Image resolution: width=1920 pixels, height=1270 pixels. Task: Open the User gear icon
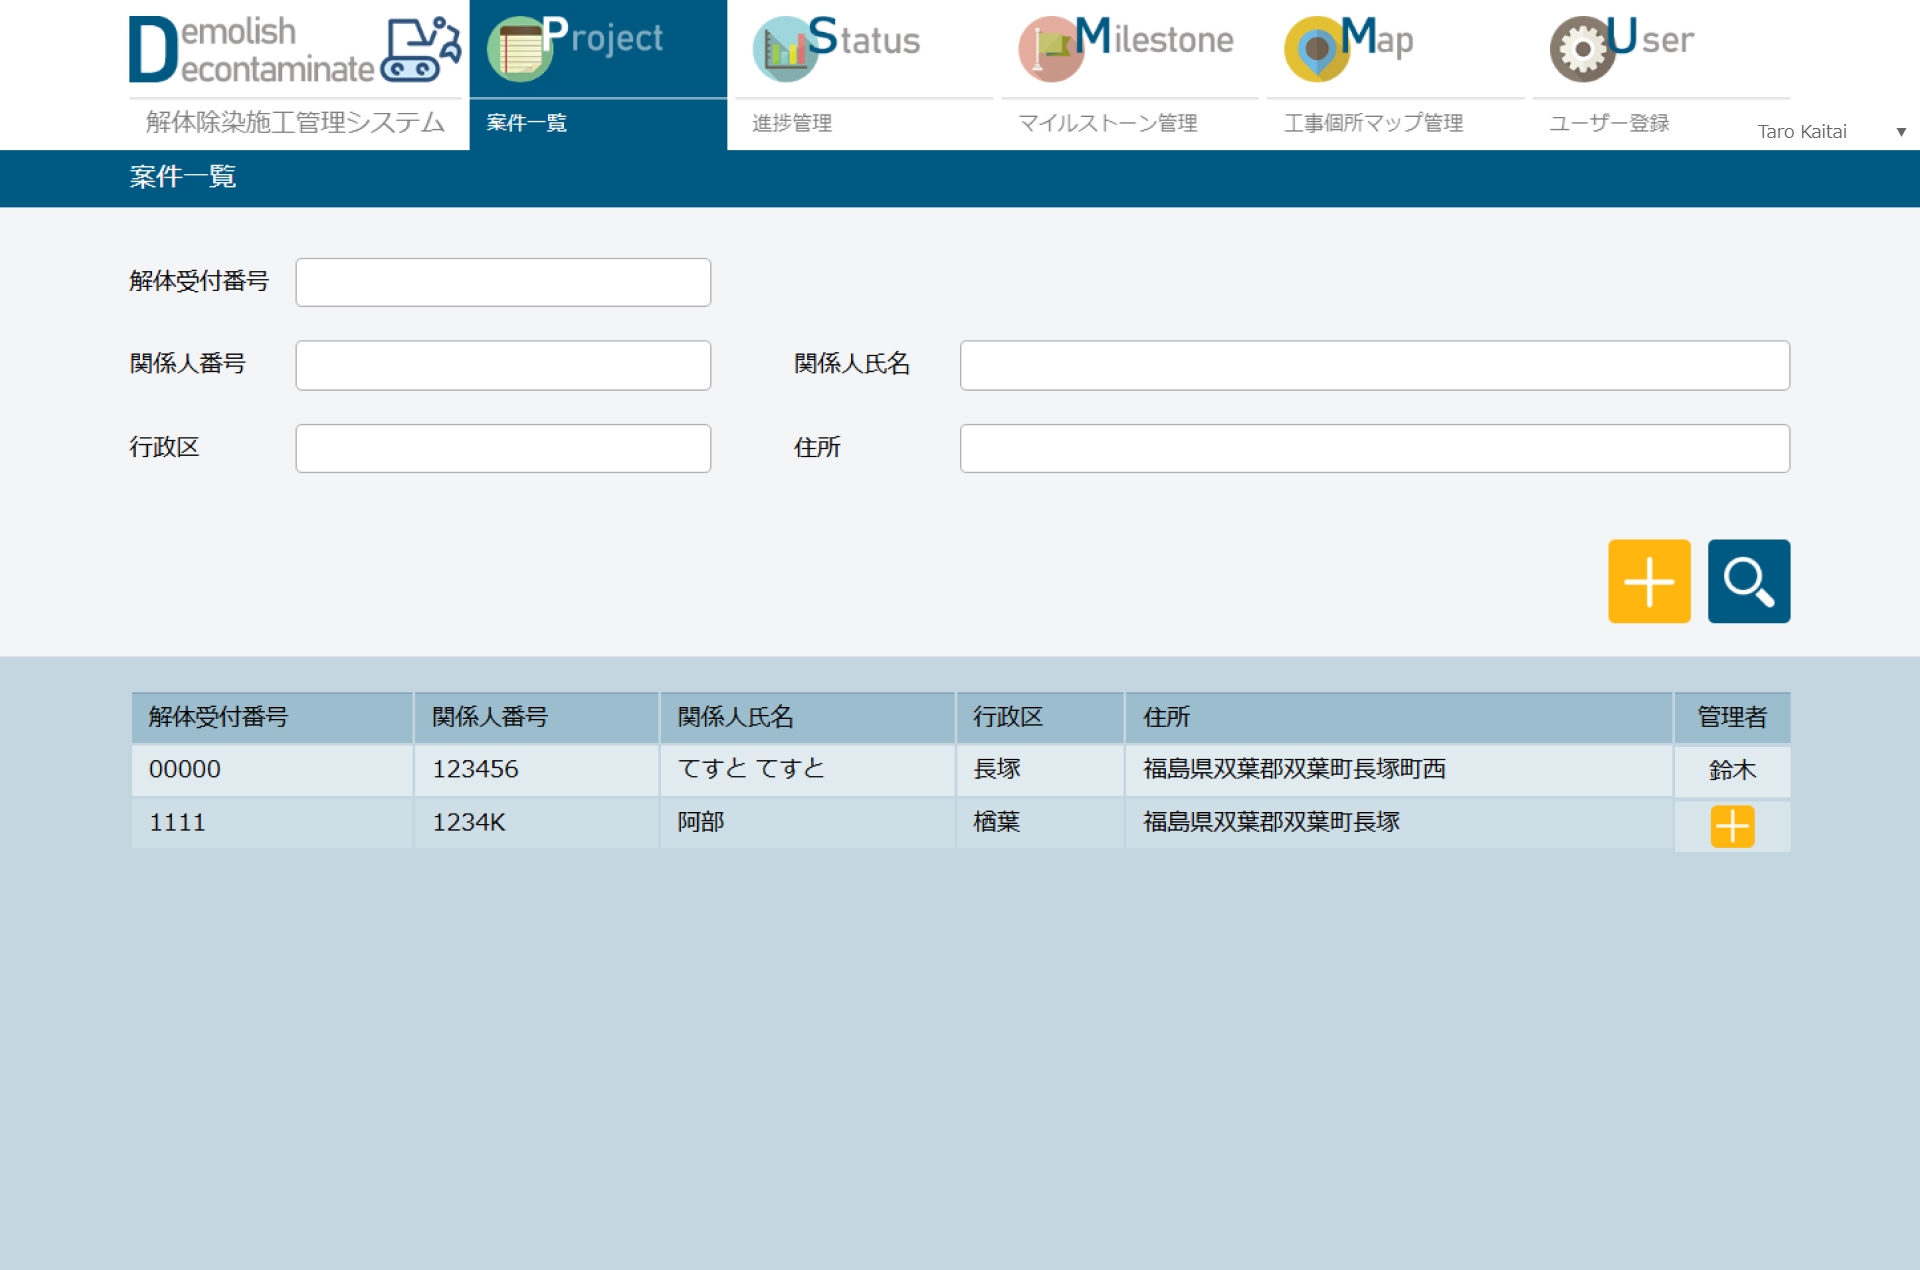coord(1582,49)
